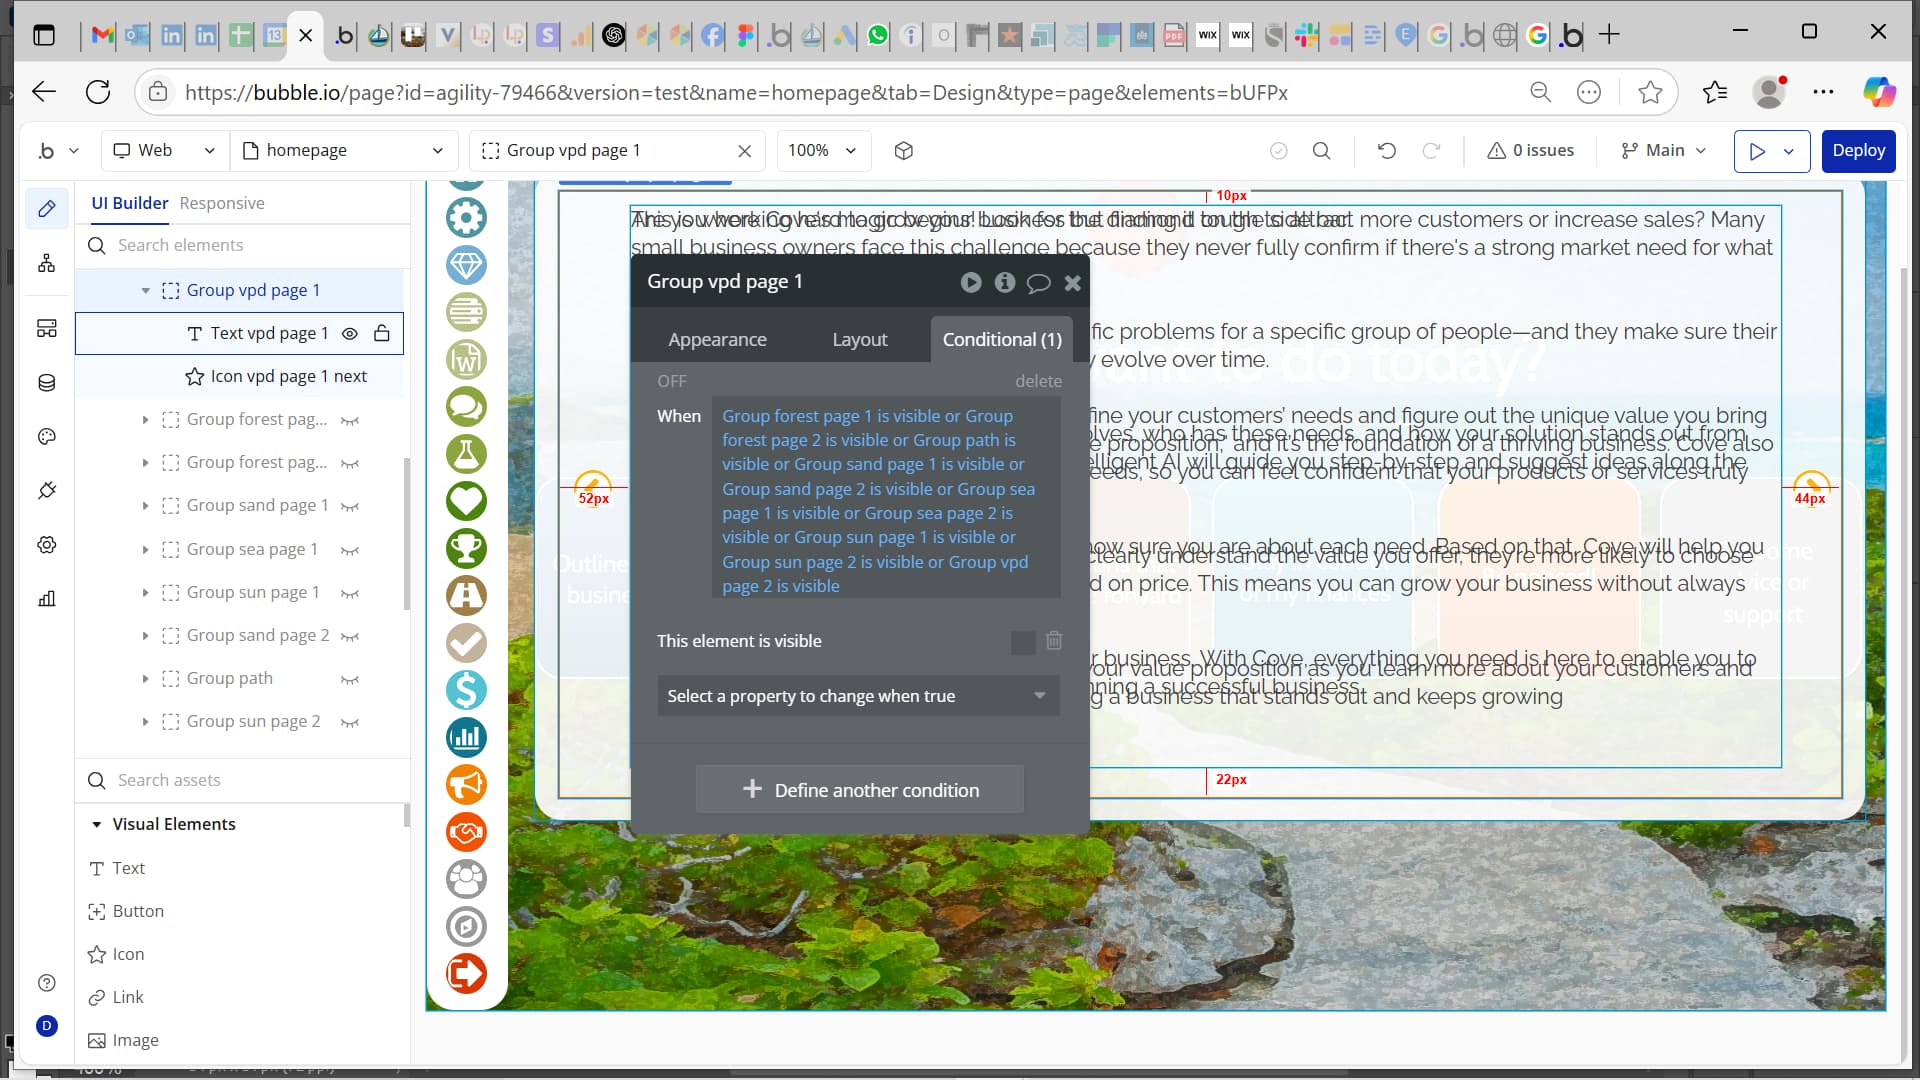The image size is (1920, 1080).
Task: Open the Web platform dropdown
Action: (x=165, y=151)
